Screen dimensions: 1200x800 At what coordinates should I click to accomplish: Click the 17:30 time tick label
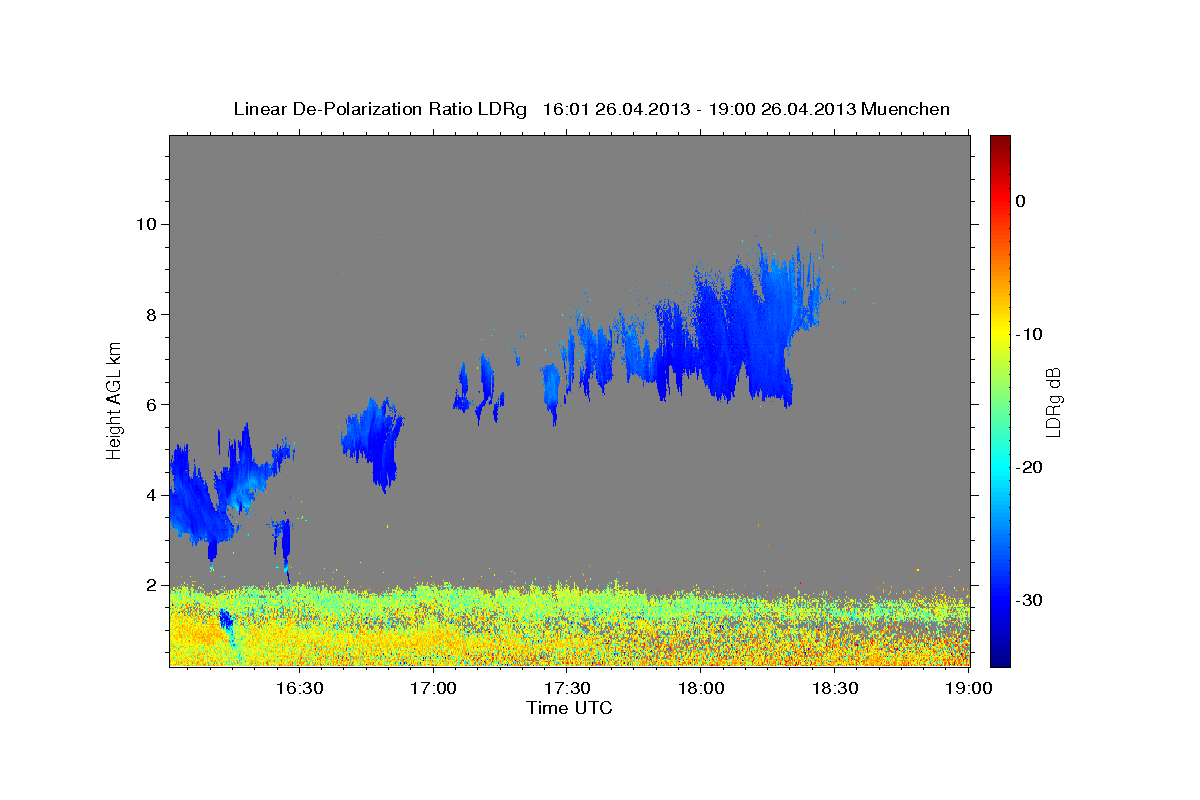tap(566, 689)
